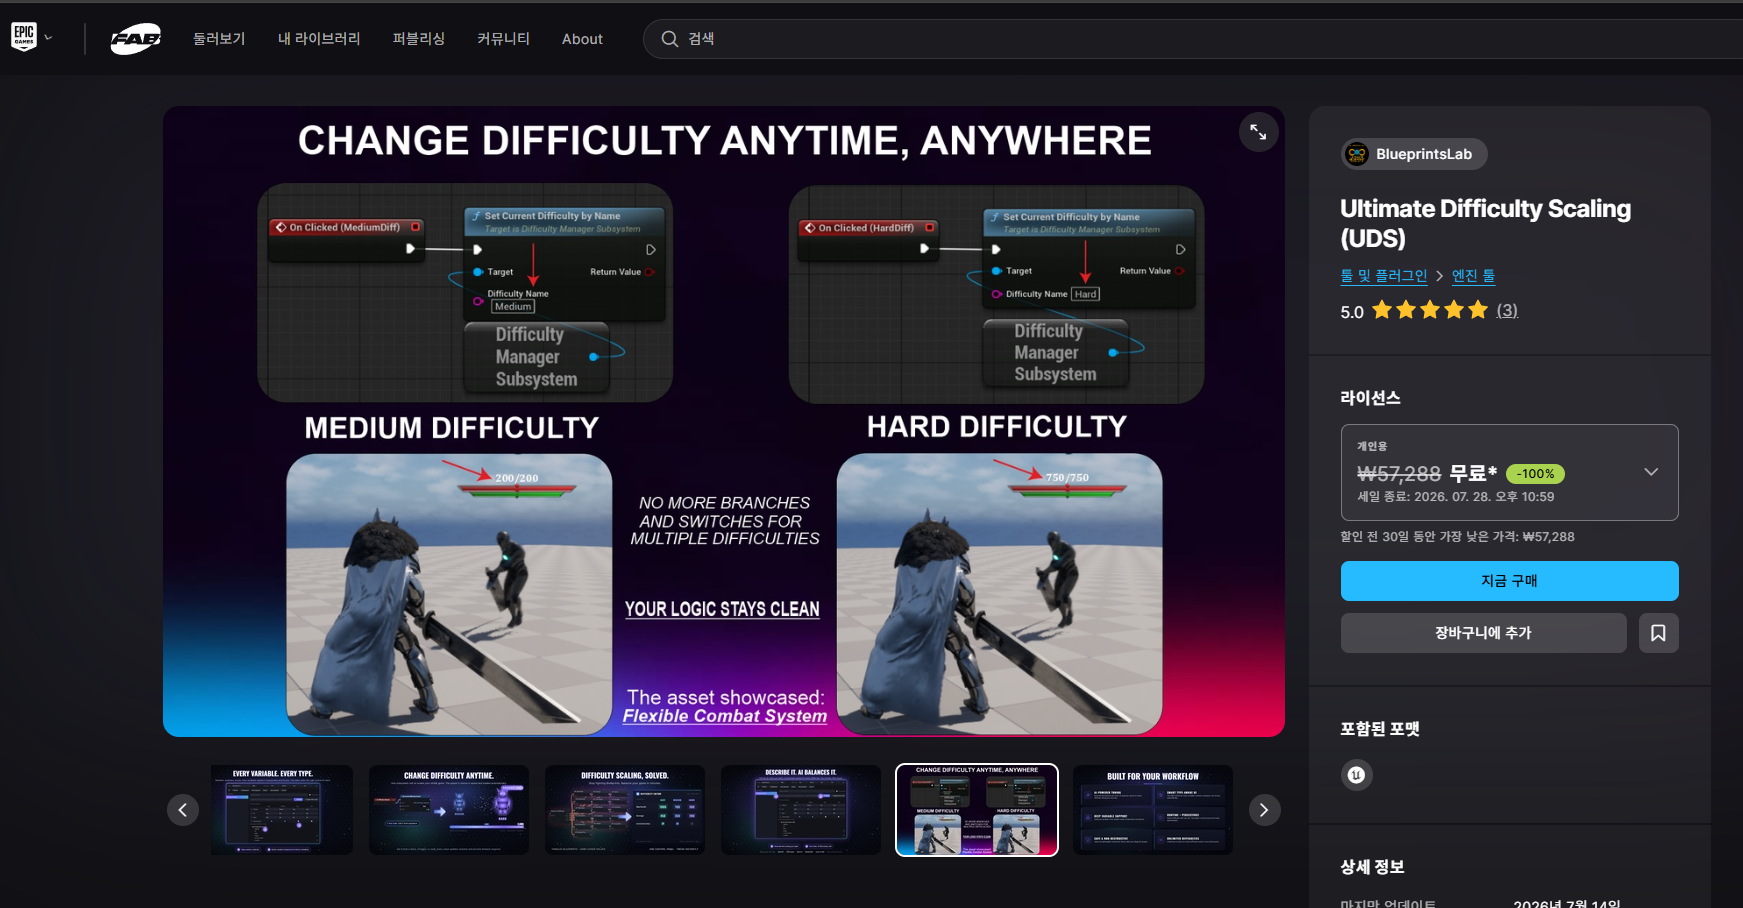1743x908 pixels.
Task: Open the 툴 및 플러그인 category link
Action: pos(1384,276)
